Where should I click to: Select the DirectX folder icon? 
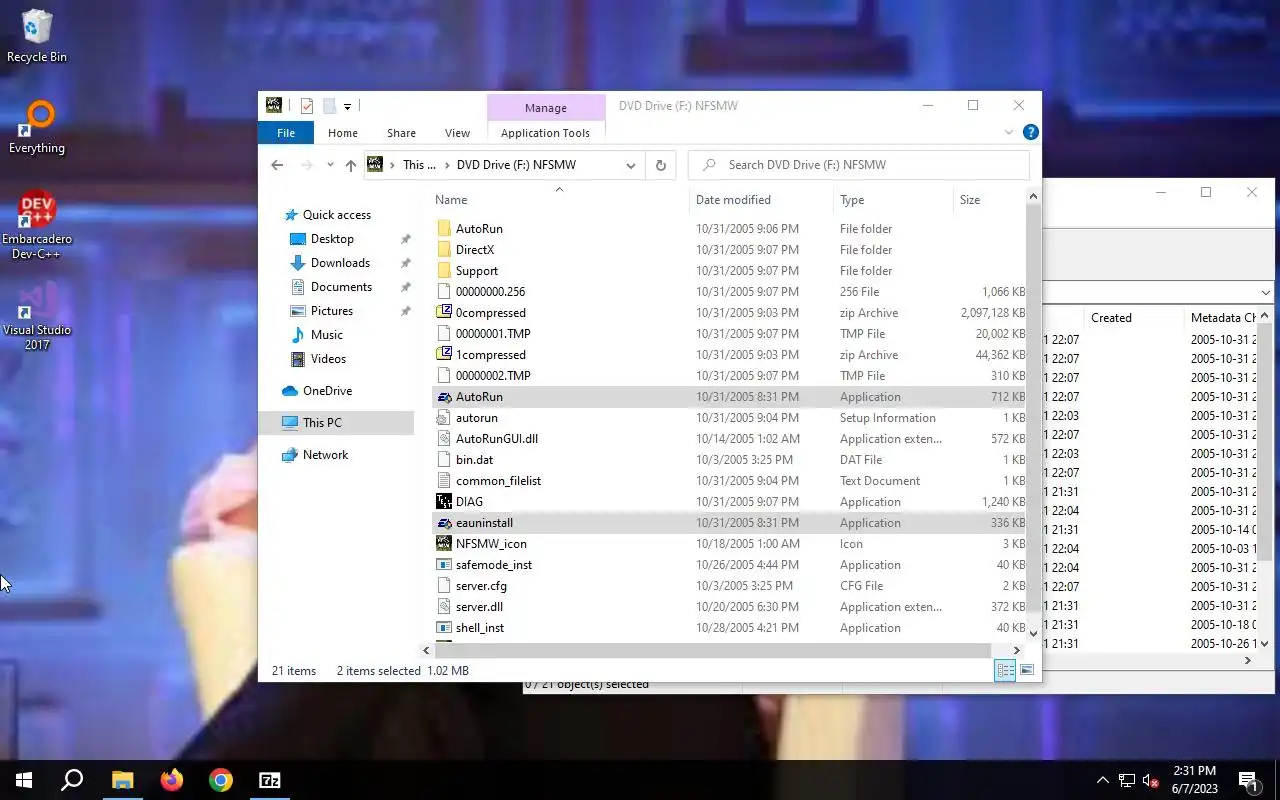444,250
